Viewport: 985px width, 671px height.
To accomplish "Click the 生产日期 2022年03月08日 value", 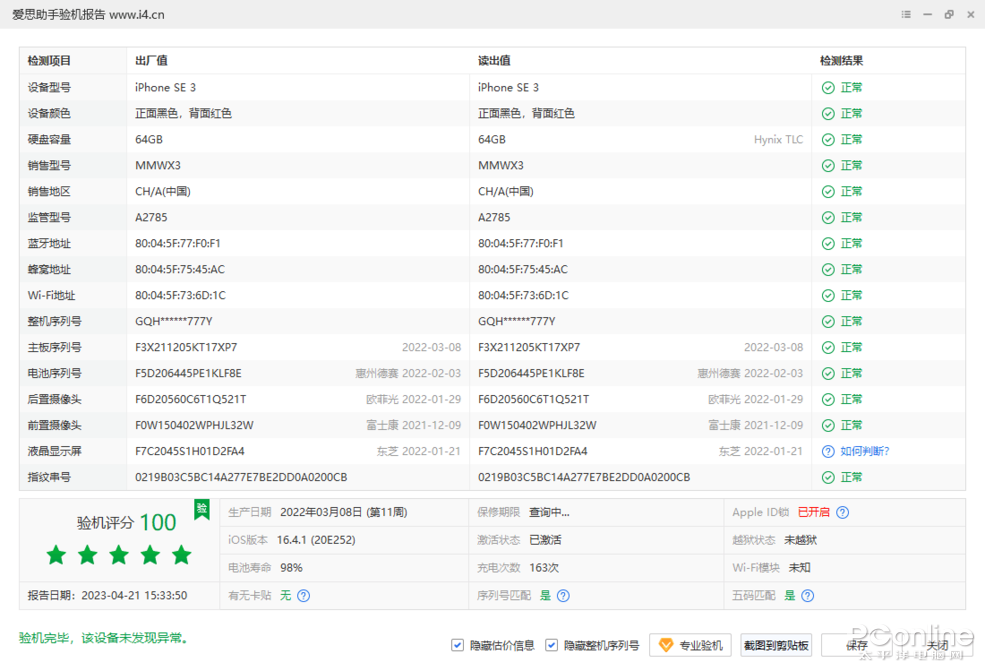I will (344, 512).
